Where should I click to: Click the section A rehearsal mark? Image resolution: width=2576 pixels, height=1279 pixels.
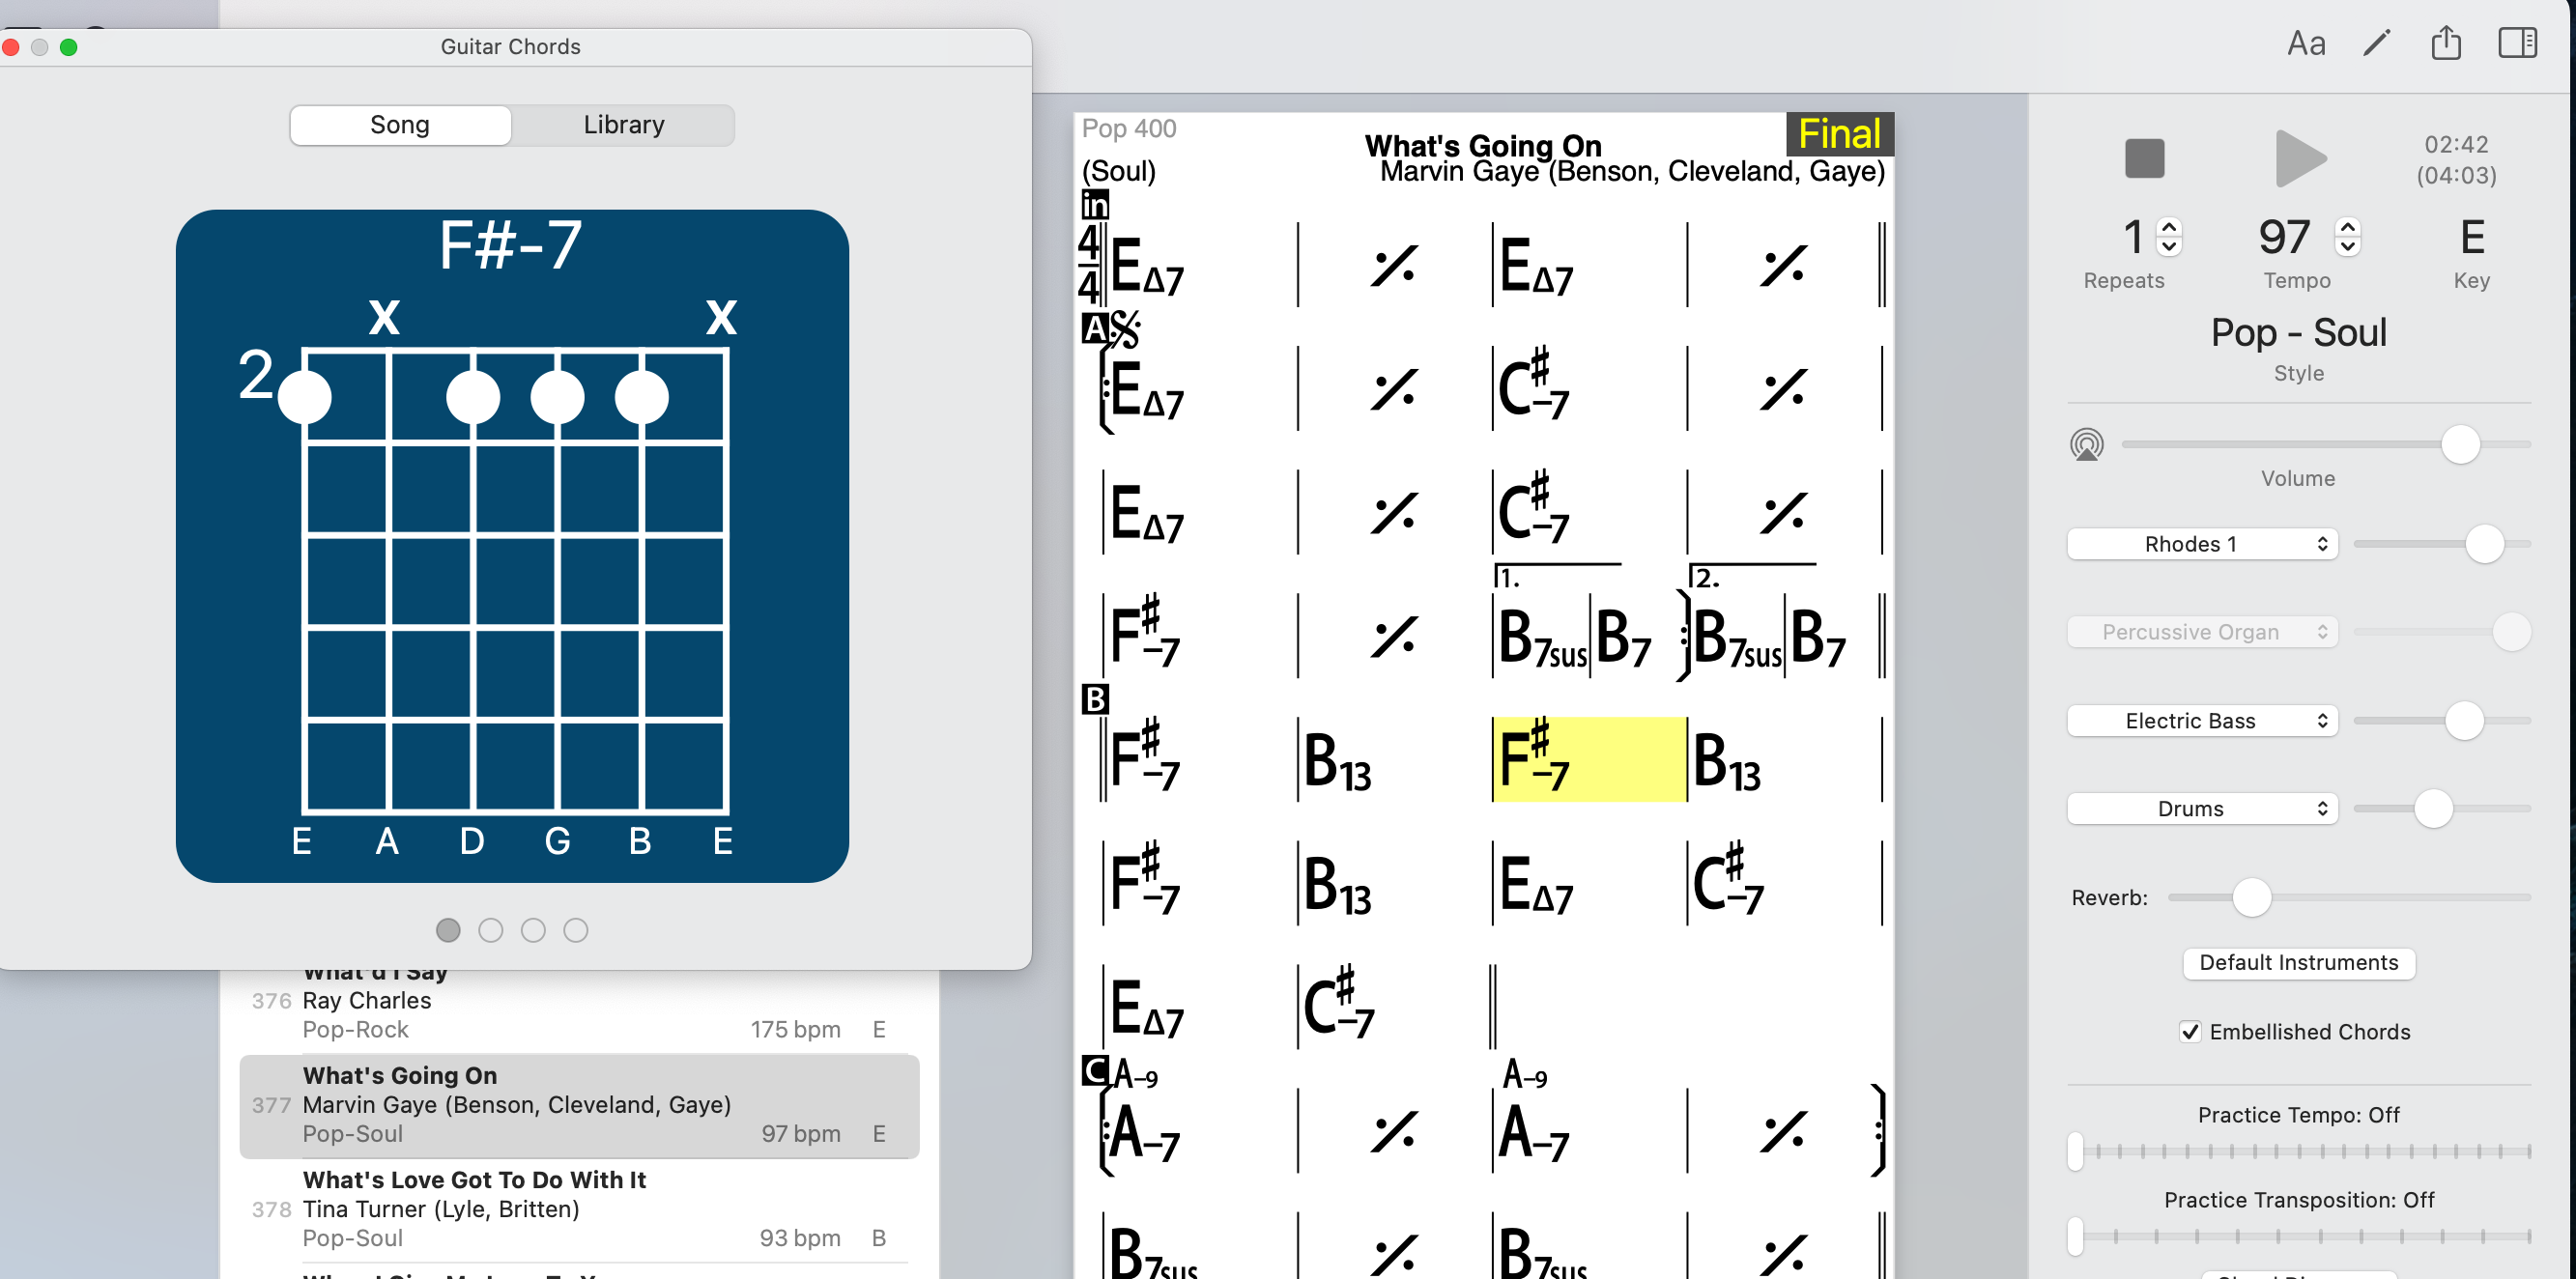pos(1094,328)
